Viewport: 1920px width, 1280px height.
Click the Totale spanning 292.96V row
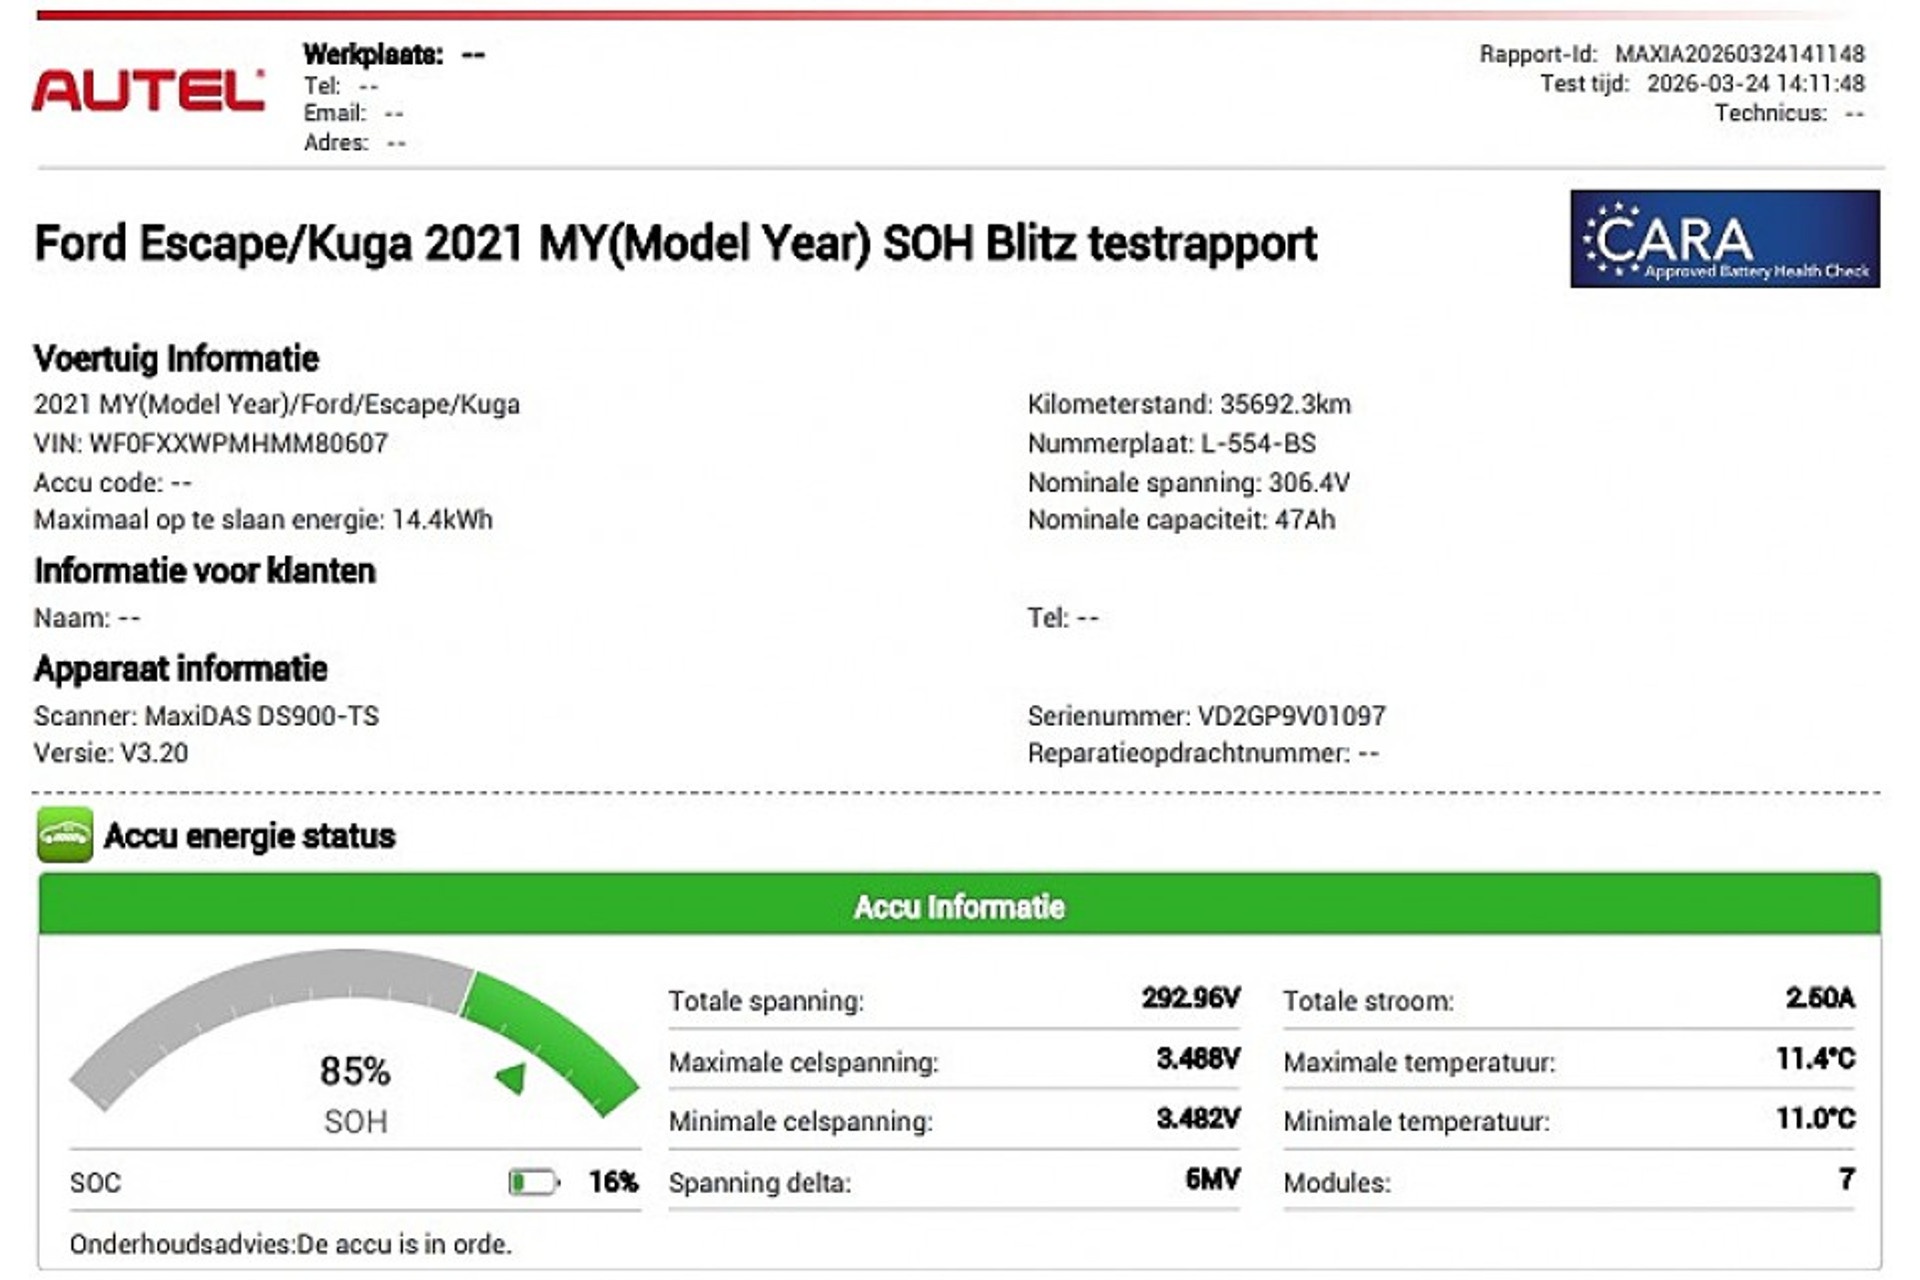[953, 1000]
